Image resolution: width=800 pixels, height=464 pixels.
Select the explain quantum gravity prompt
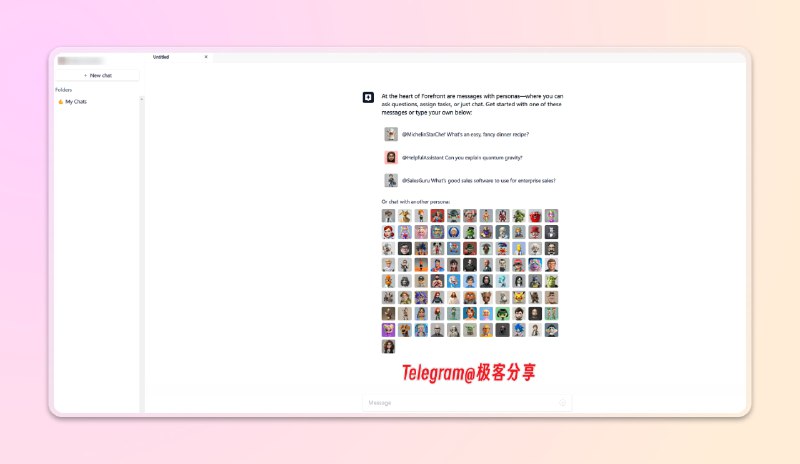pos(462,158)
